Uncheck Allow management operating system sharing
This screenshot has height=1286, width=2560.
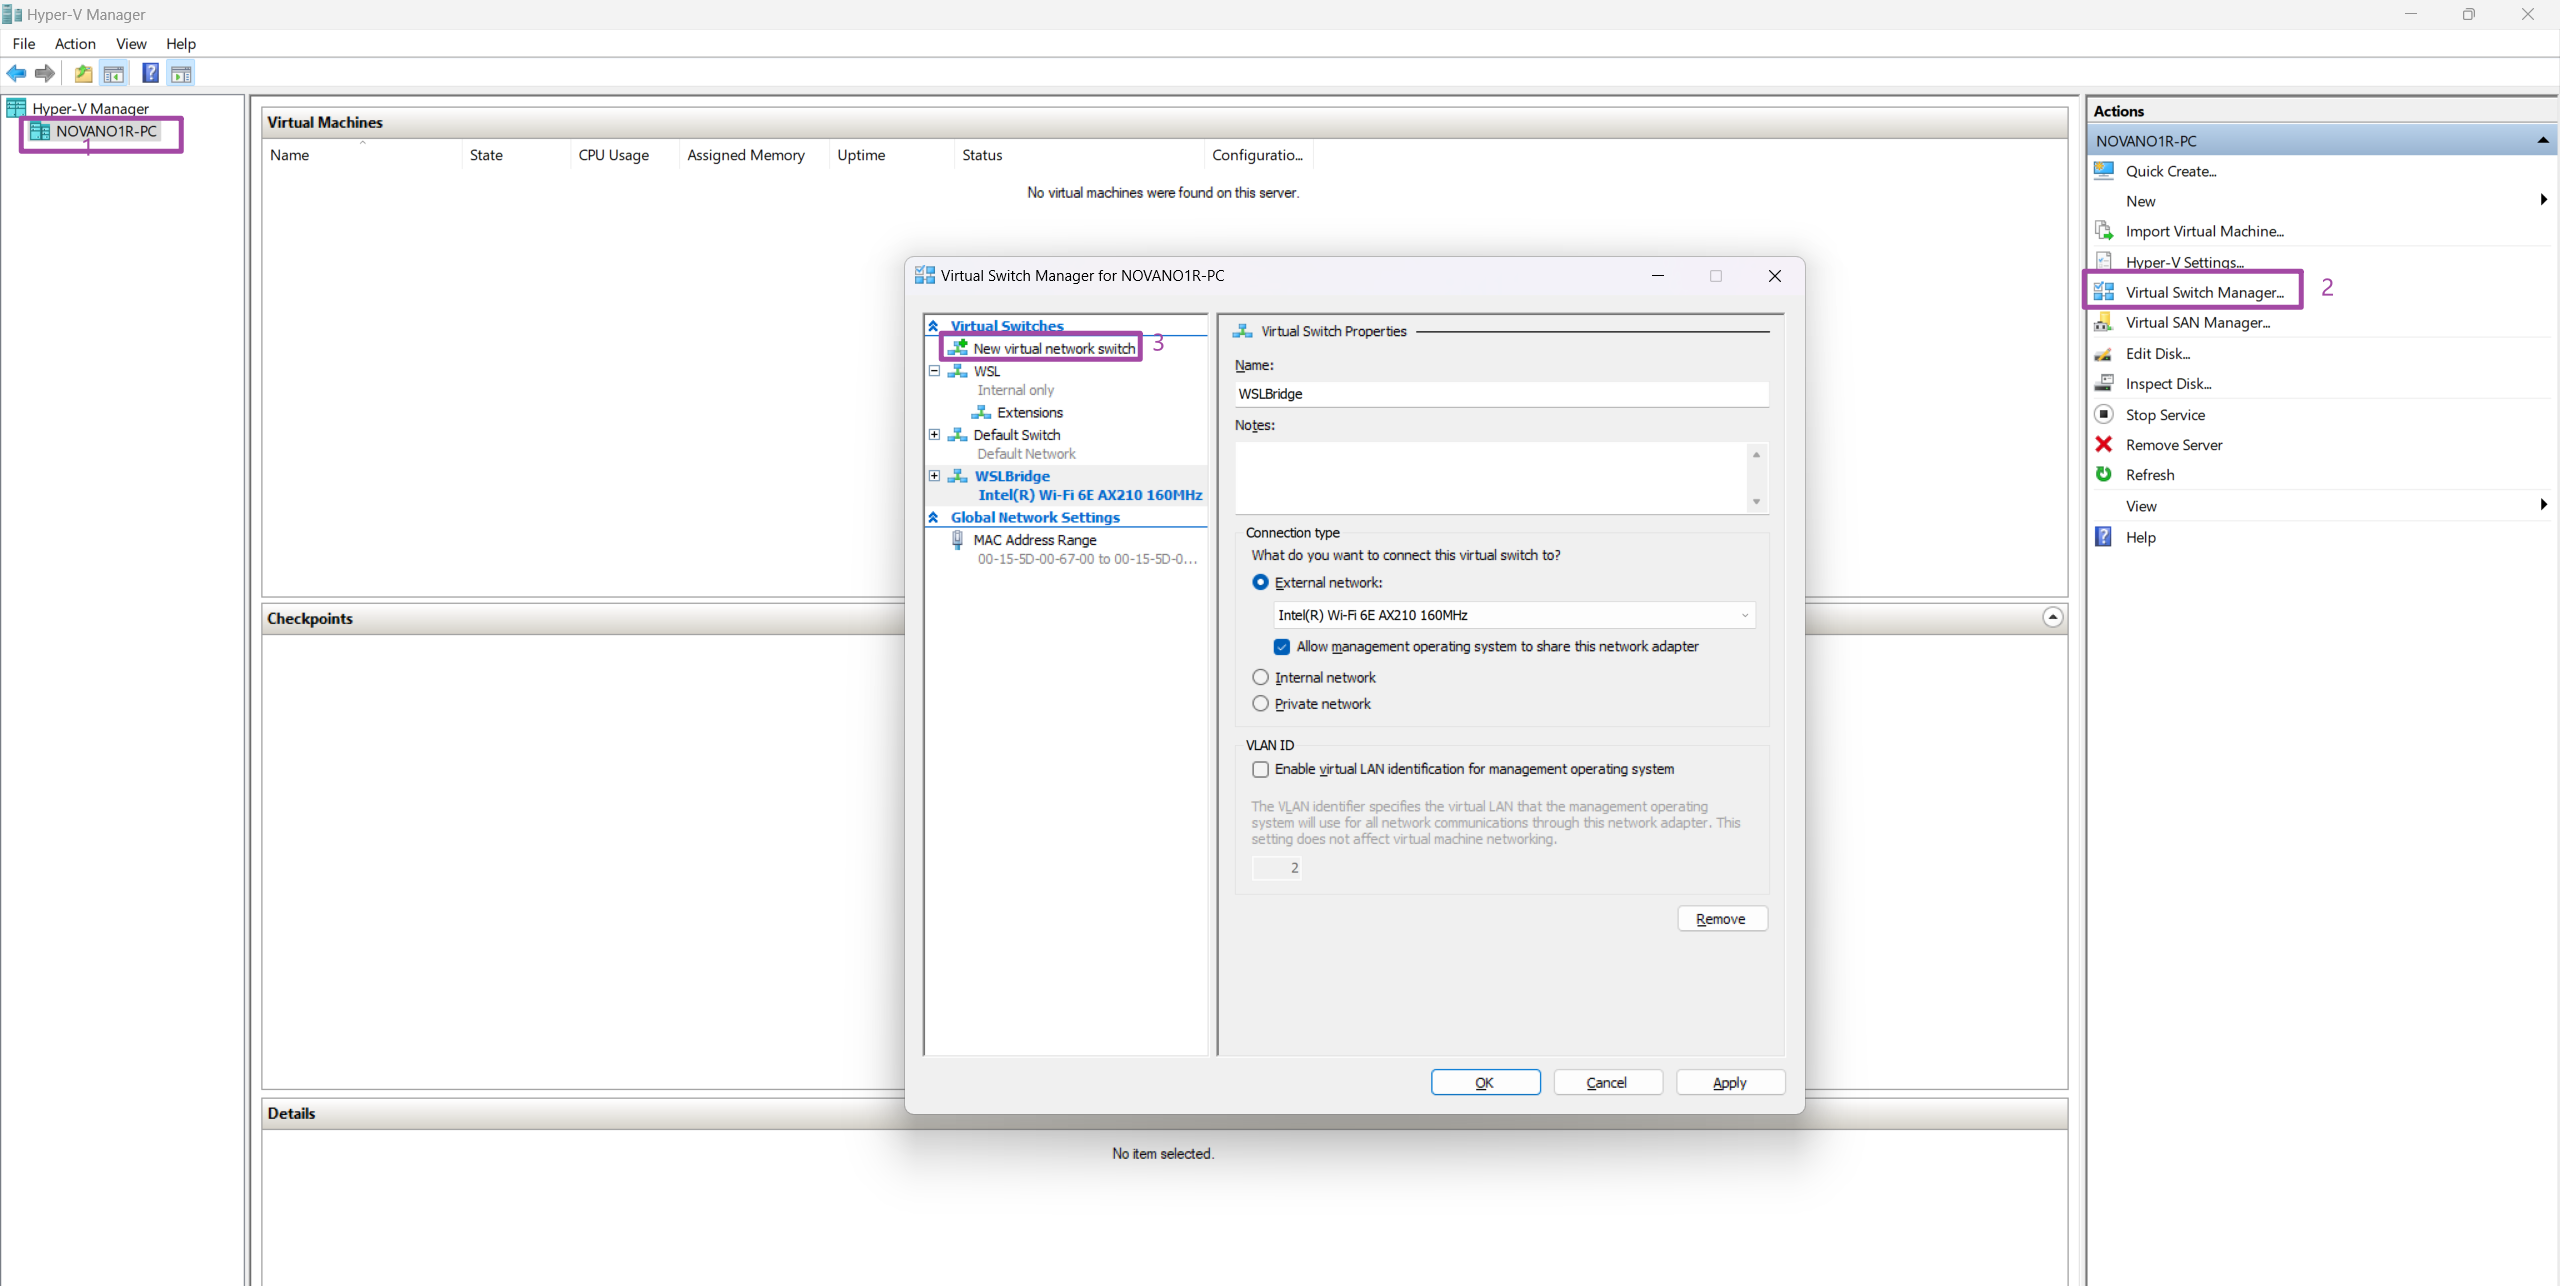[1282, 647]
